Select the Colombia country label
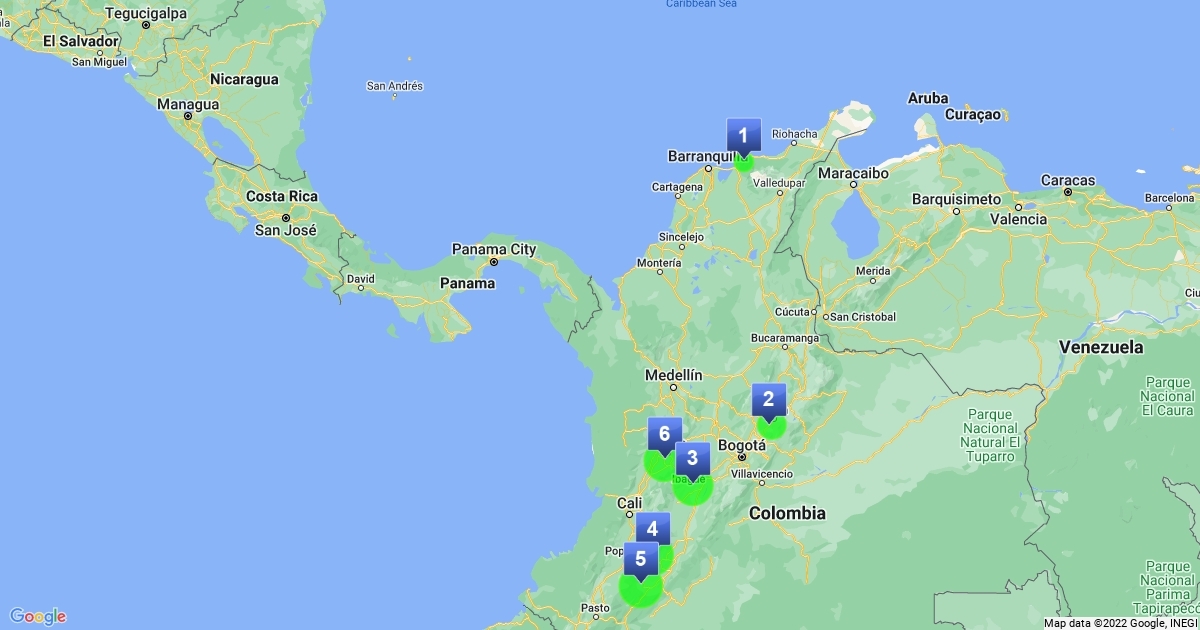 click(787, 513)
